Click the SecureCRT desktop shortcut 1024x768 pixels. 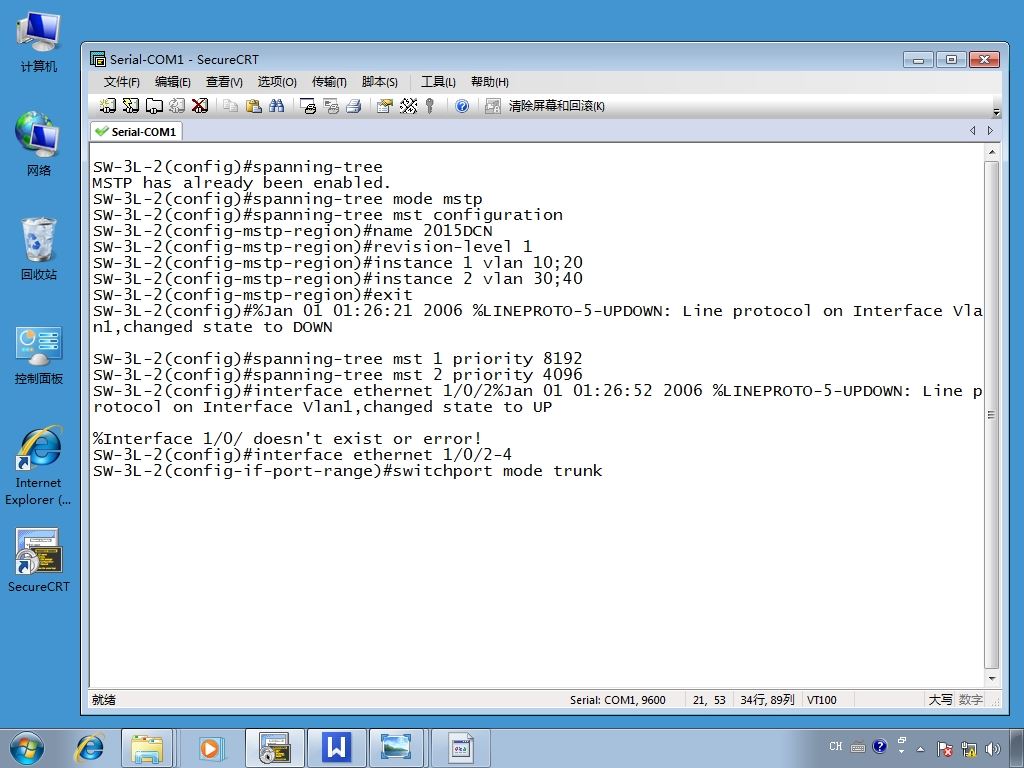[39, 559]
